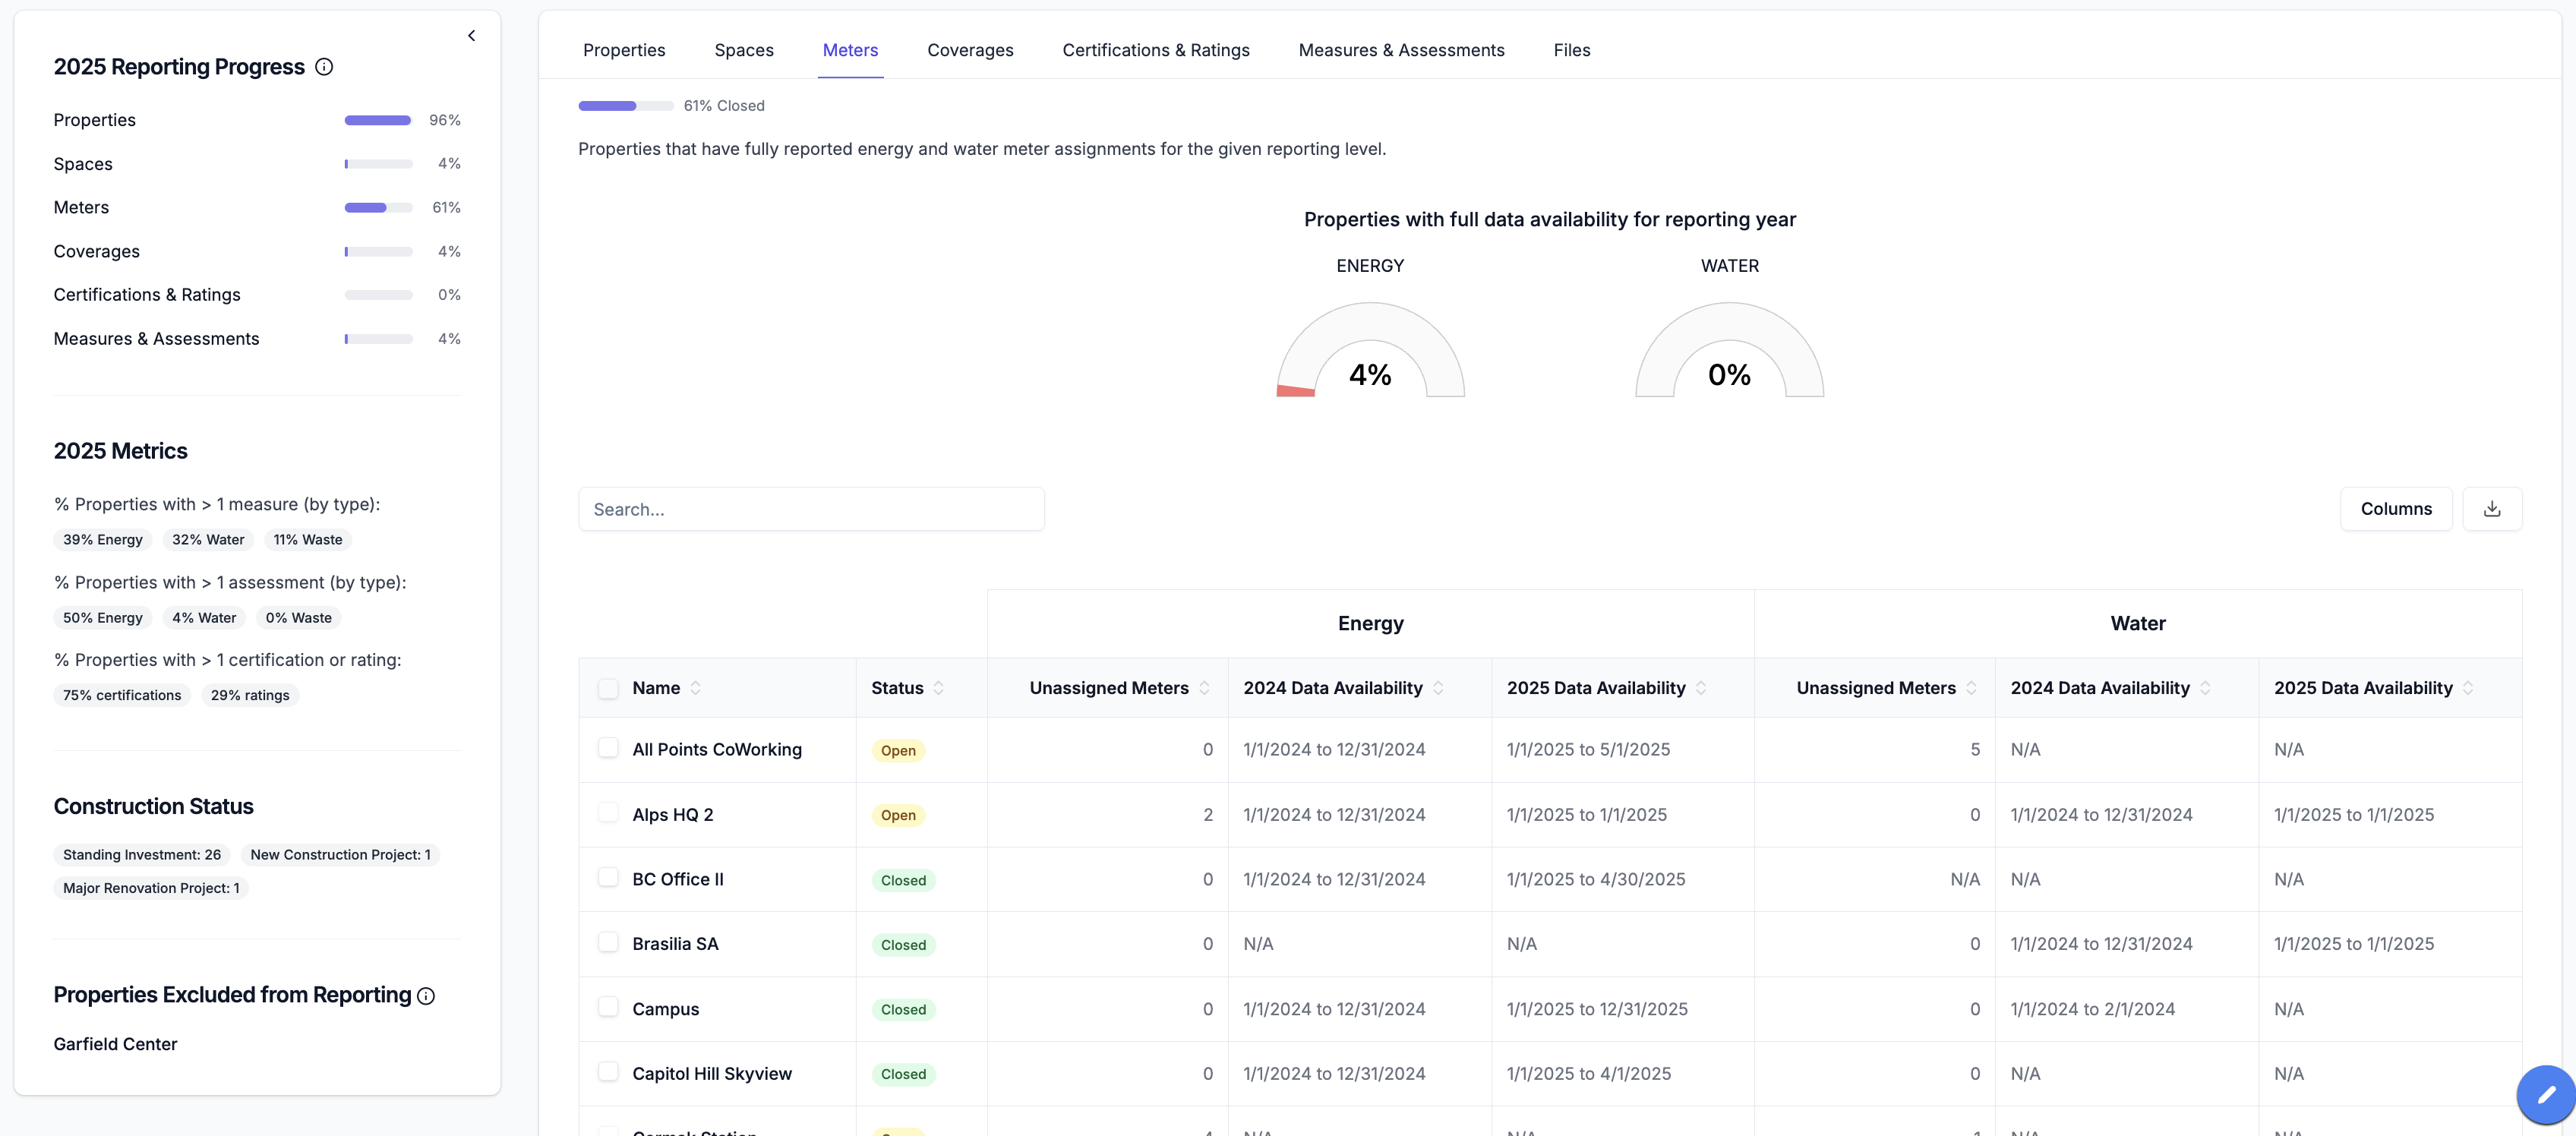Focus the Search input field
2576x1136 pixels.
(810, 509)
